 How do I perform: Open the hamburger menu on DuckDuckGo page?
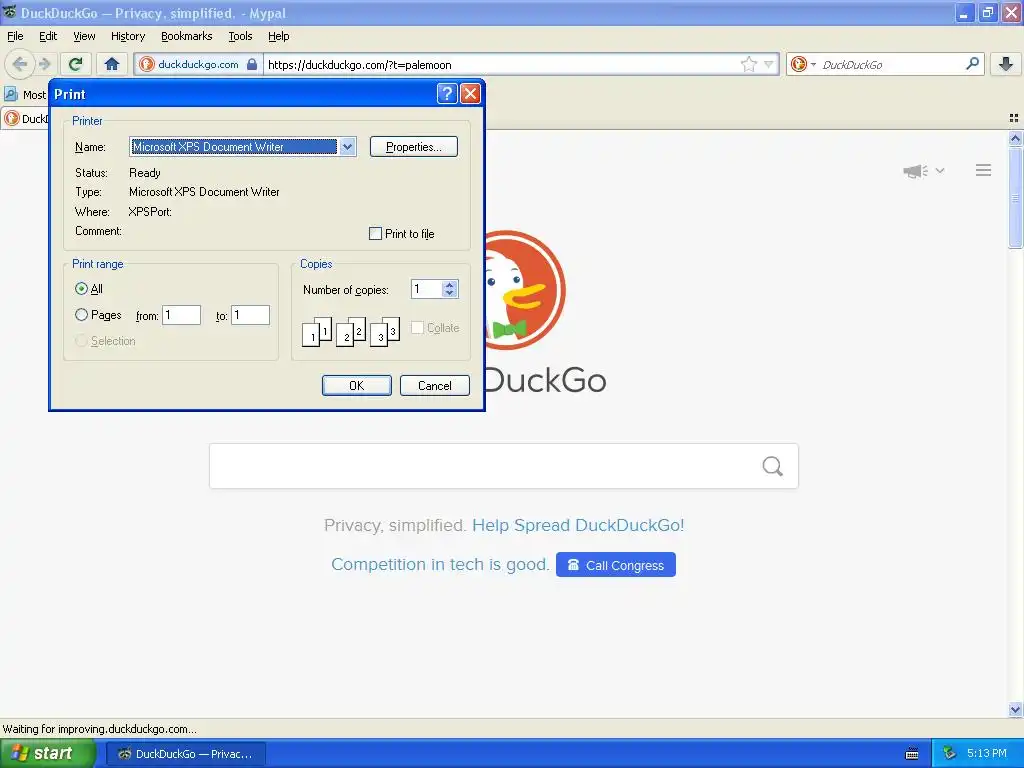click(x=984, y=170)
